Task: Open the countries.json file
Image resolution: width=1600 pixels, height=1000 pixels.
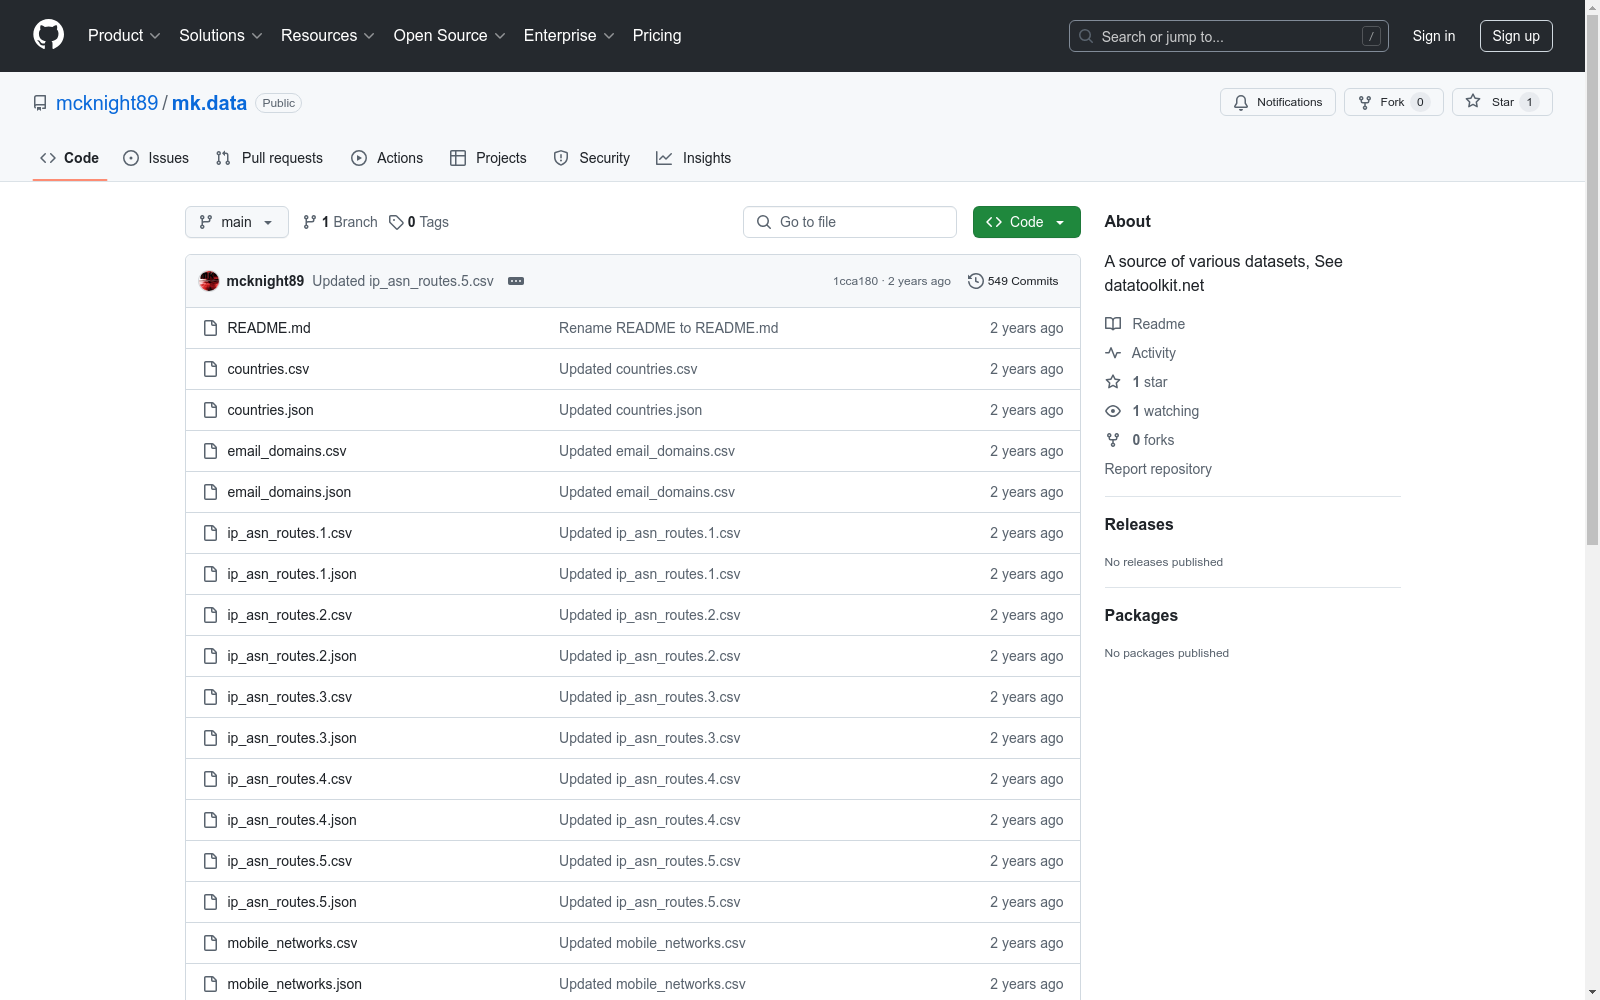Action: (270, 410)
